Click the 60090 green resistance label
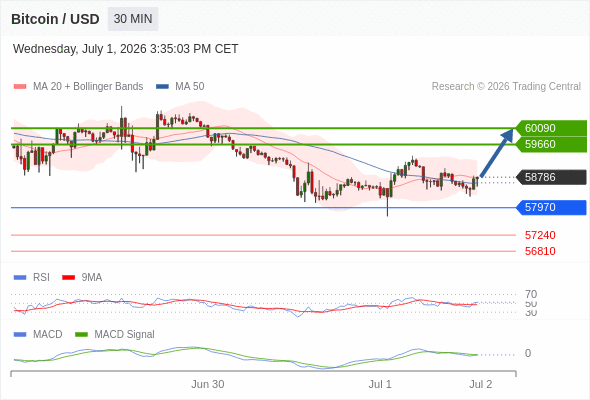The height and width of the screenshot is (400, 590). click(x=551, y=128)
